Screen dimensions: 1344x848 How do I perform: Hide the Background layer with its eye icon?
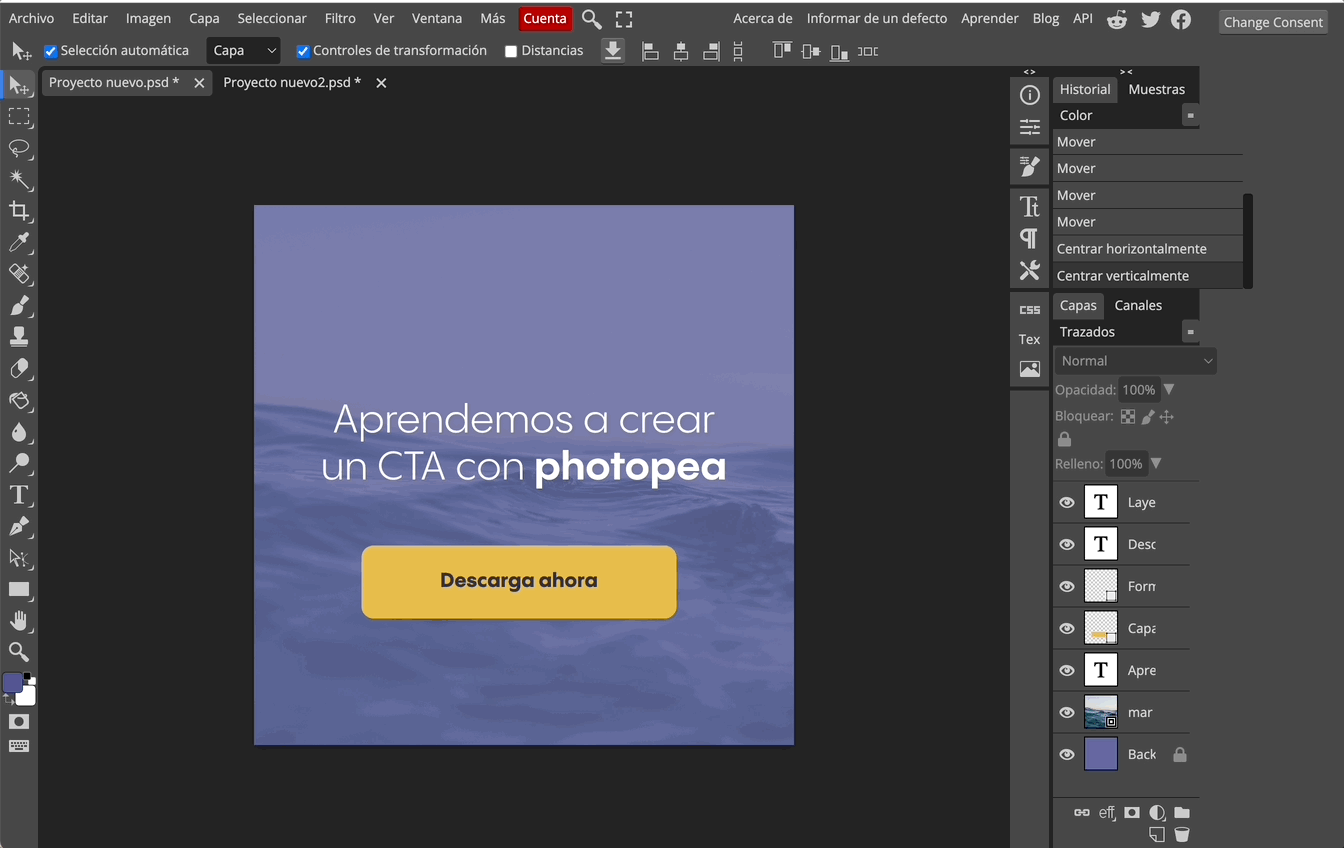(x=1067, y=755)
